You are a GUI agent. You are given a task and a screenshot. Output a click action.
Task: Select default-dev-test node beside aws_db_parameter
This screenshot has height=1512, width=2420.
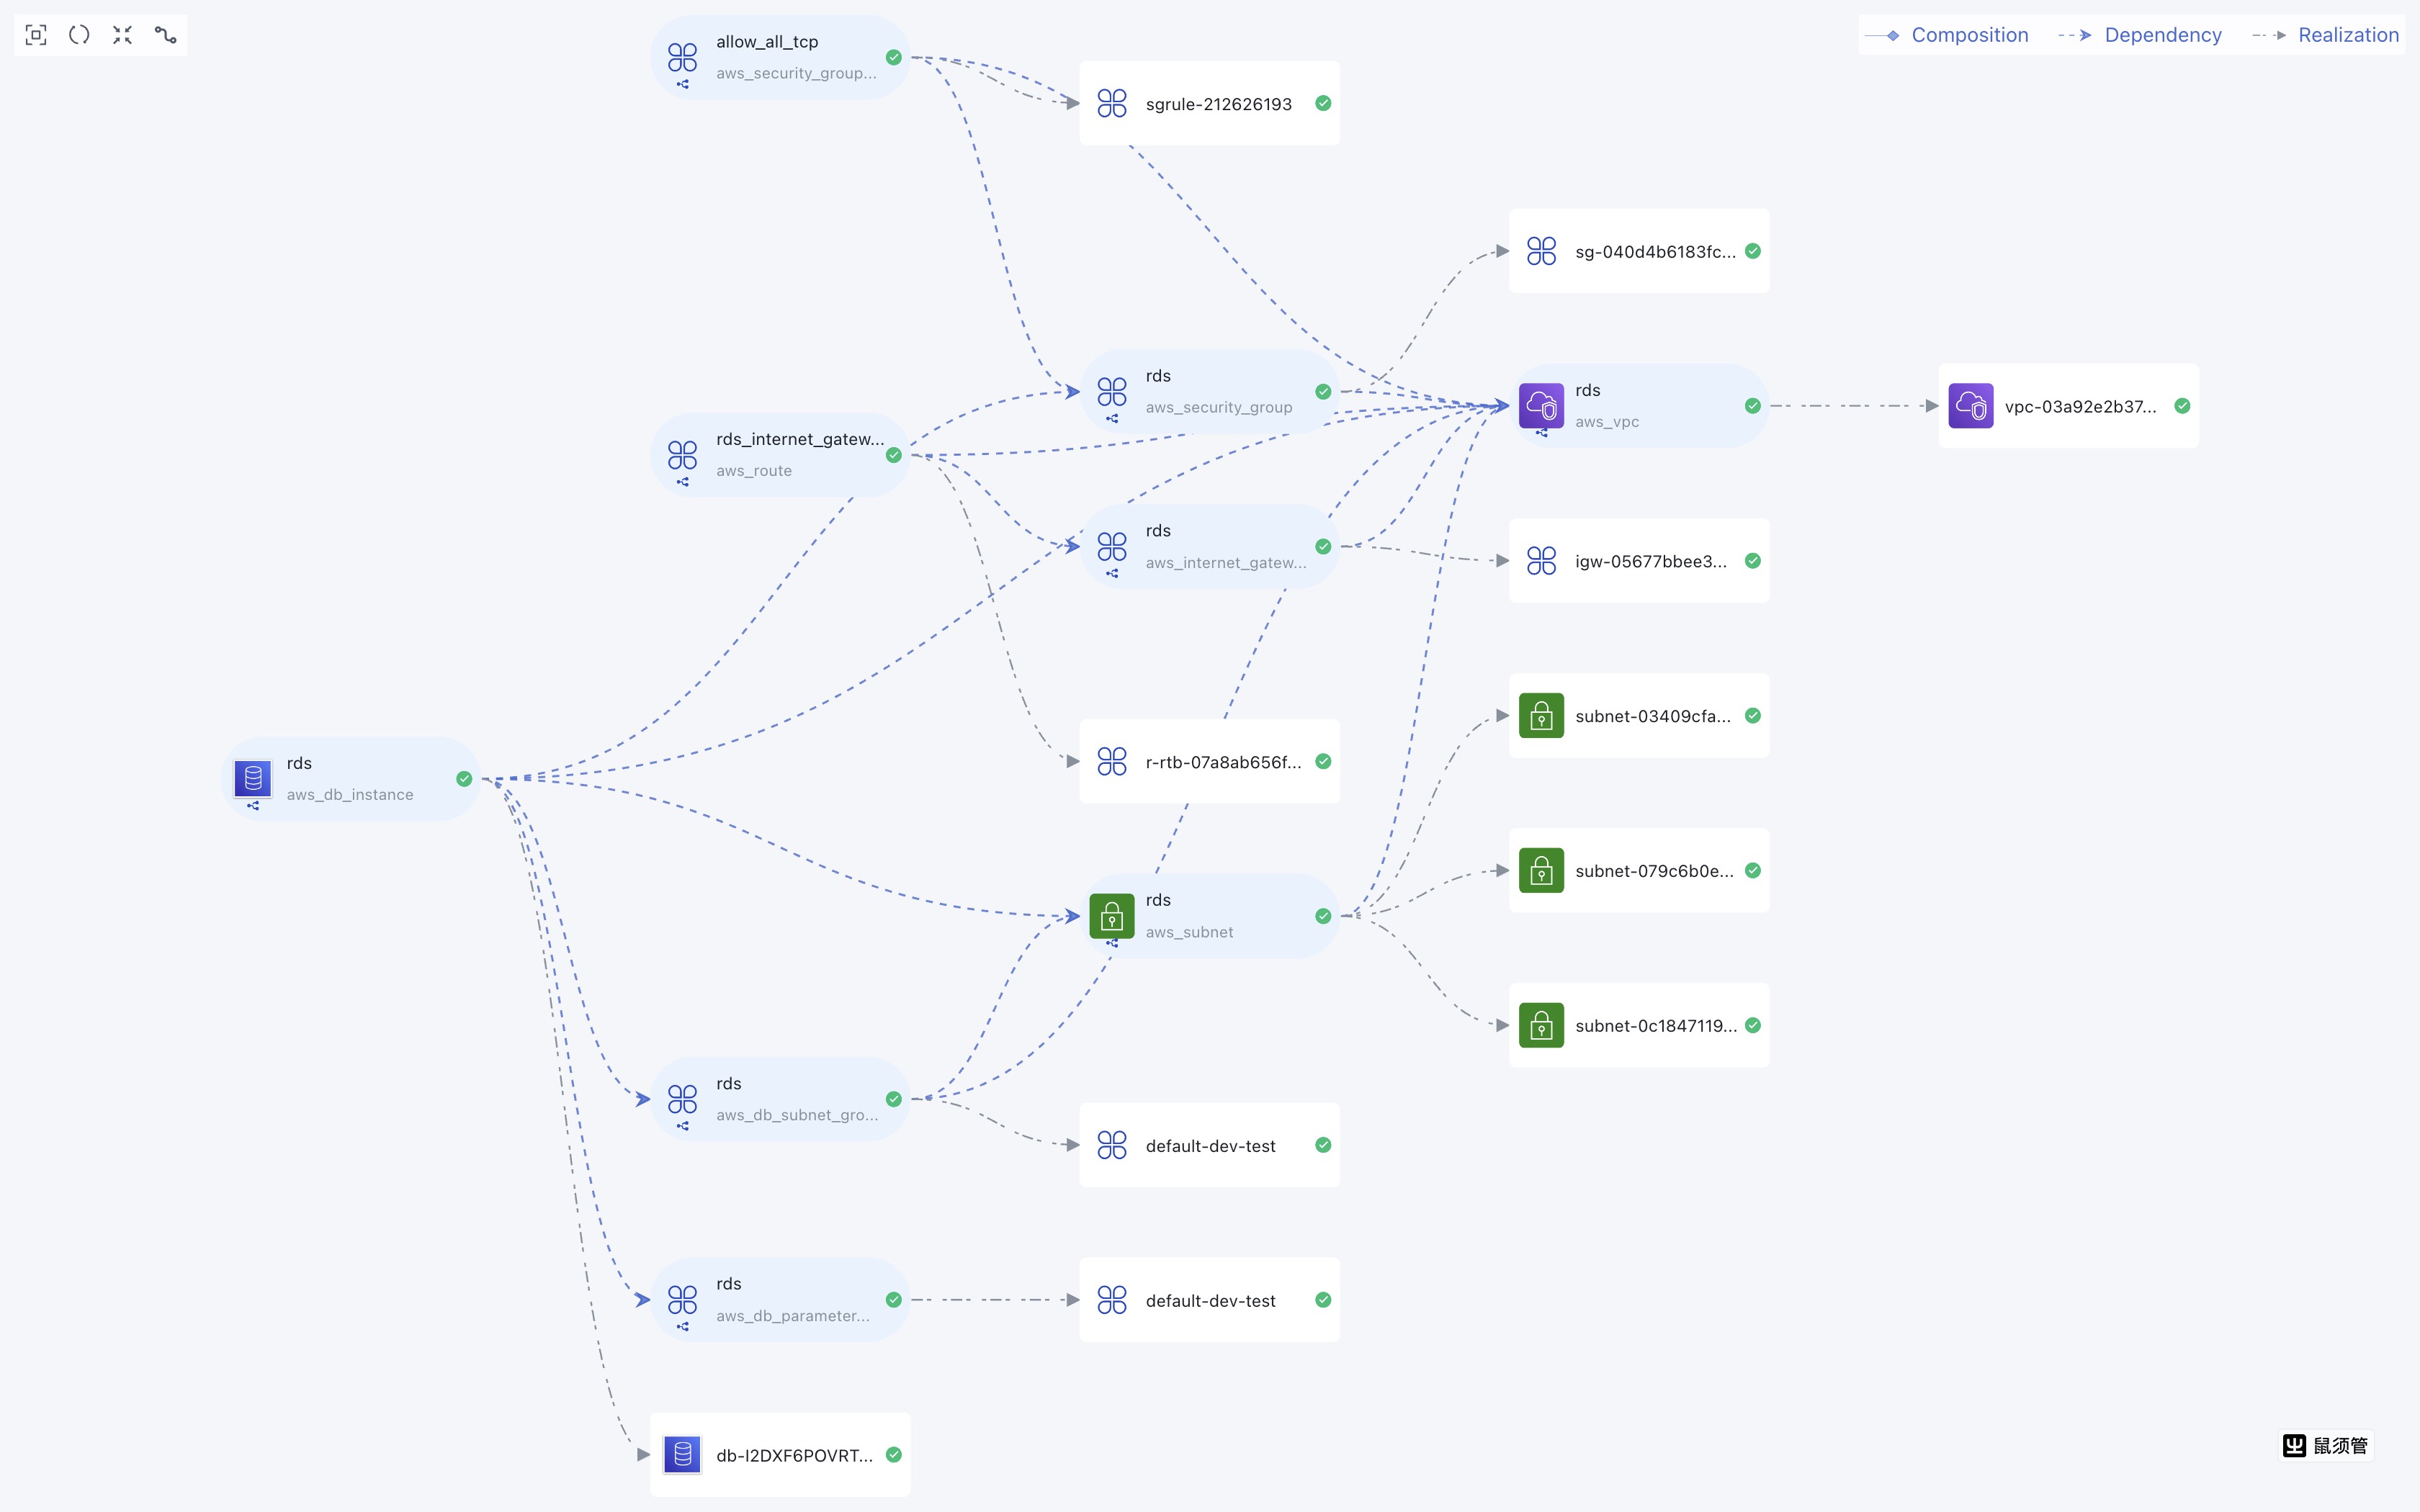tap(1209, 1300)
